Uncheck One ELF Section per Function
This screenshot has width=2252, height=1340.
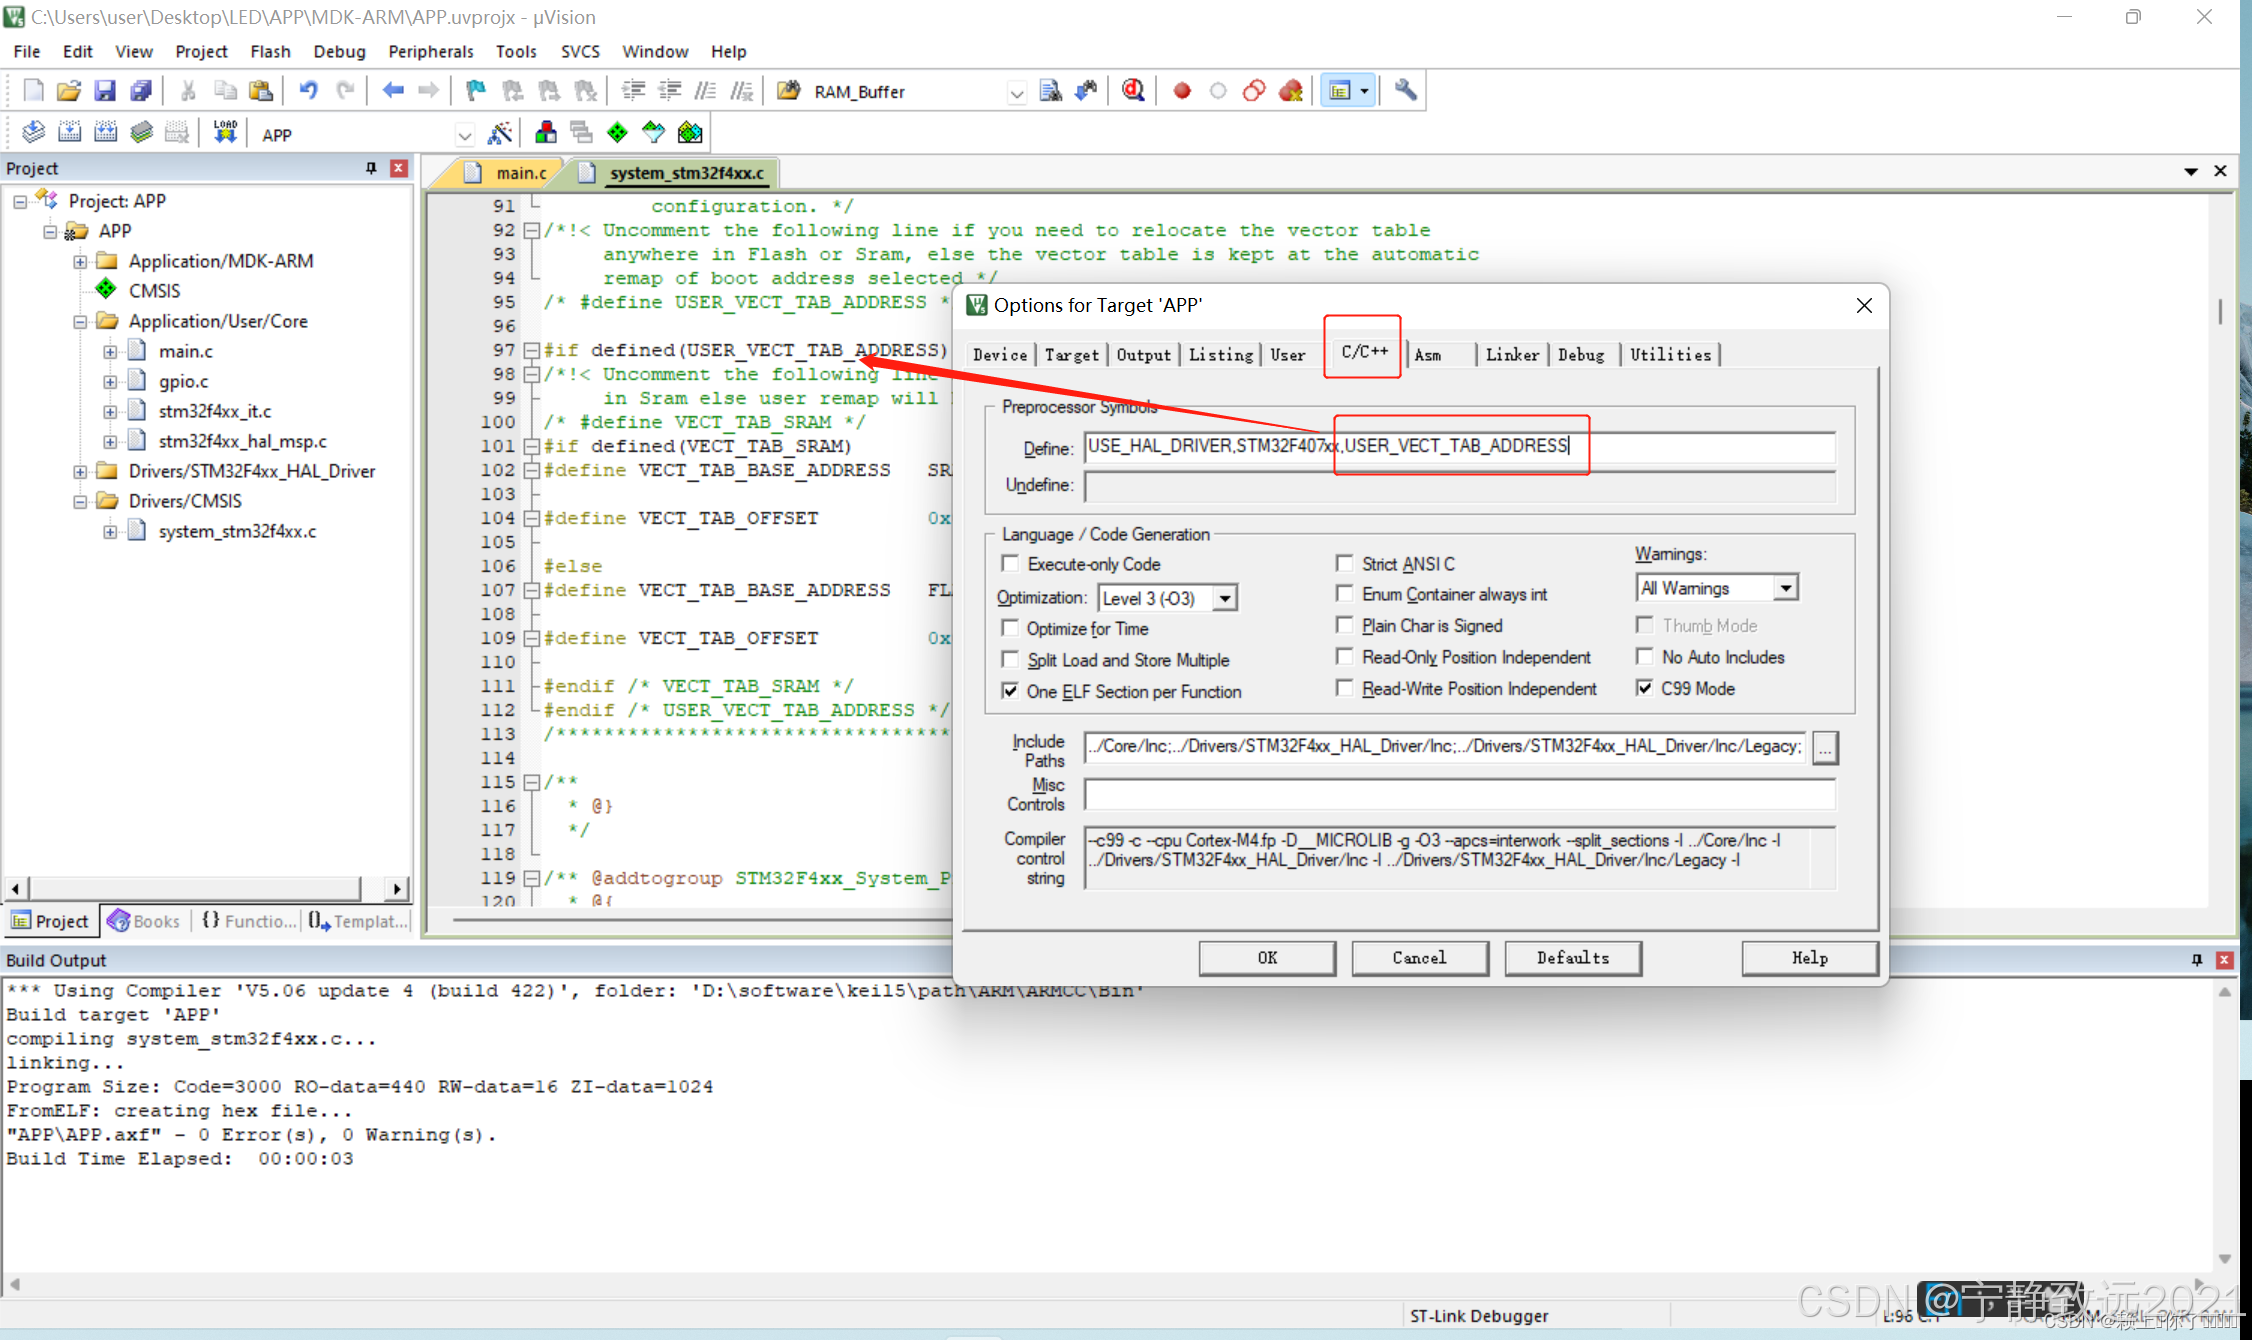(x=1010, y=691)
